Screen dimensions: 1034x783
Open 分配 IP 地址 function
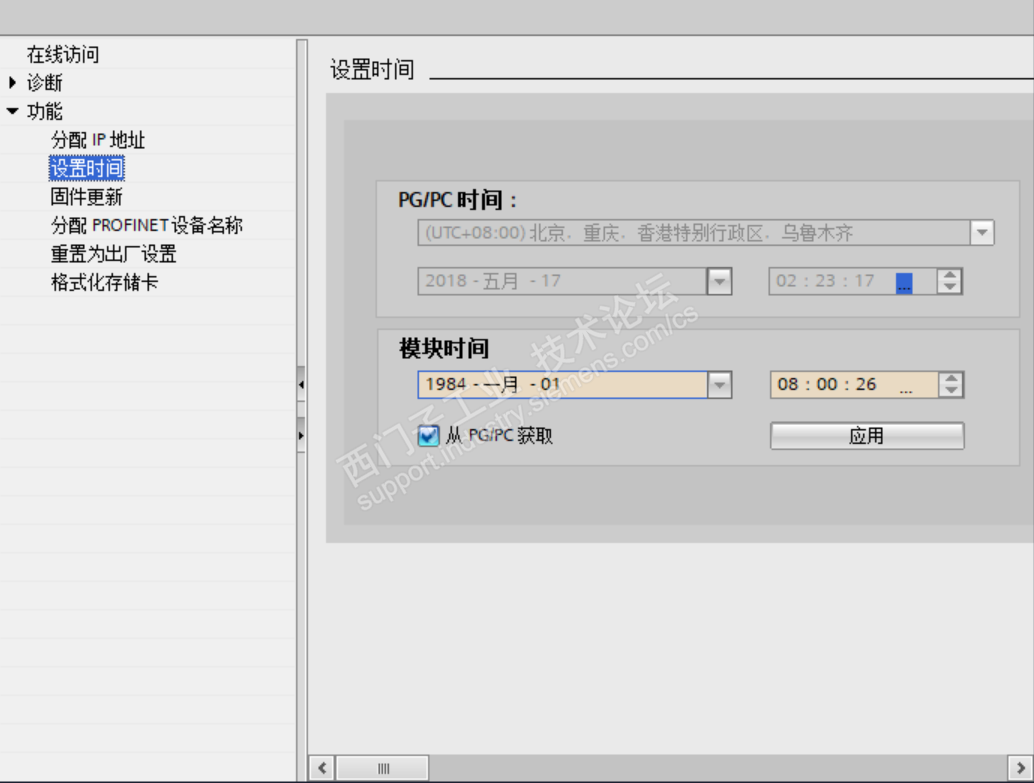pyautogui.click(x=98, y=140)
